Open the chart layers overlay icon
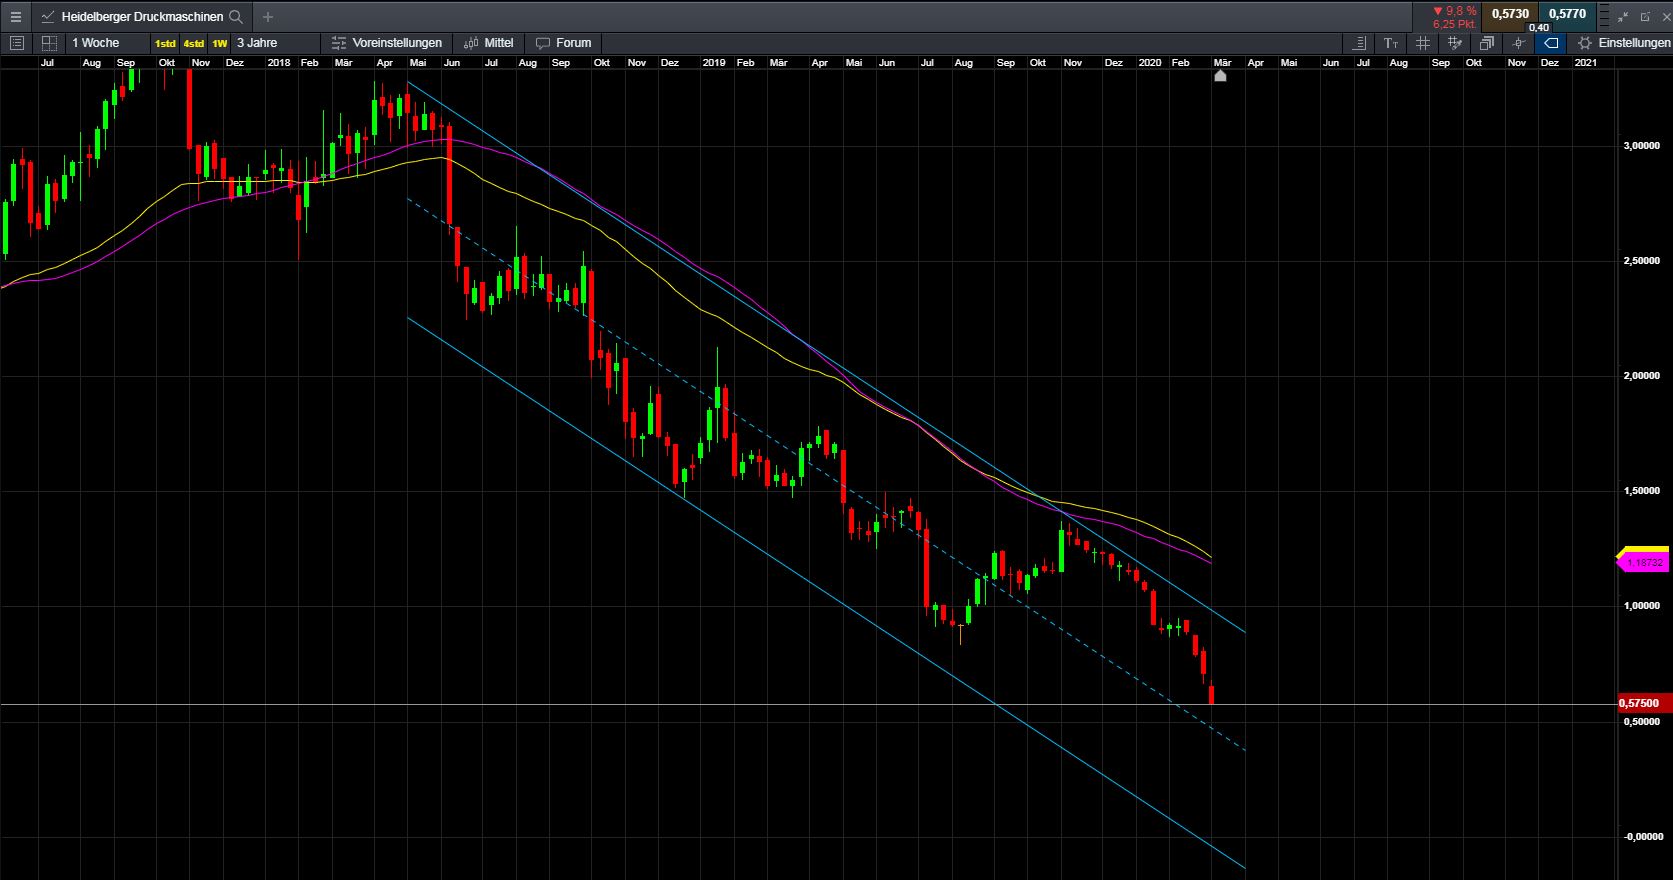Image resolution: width=1673 pixels, height=880 pixels. 1487,43
